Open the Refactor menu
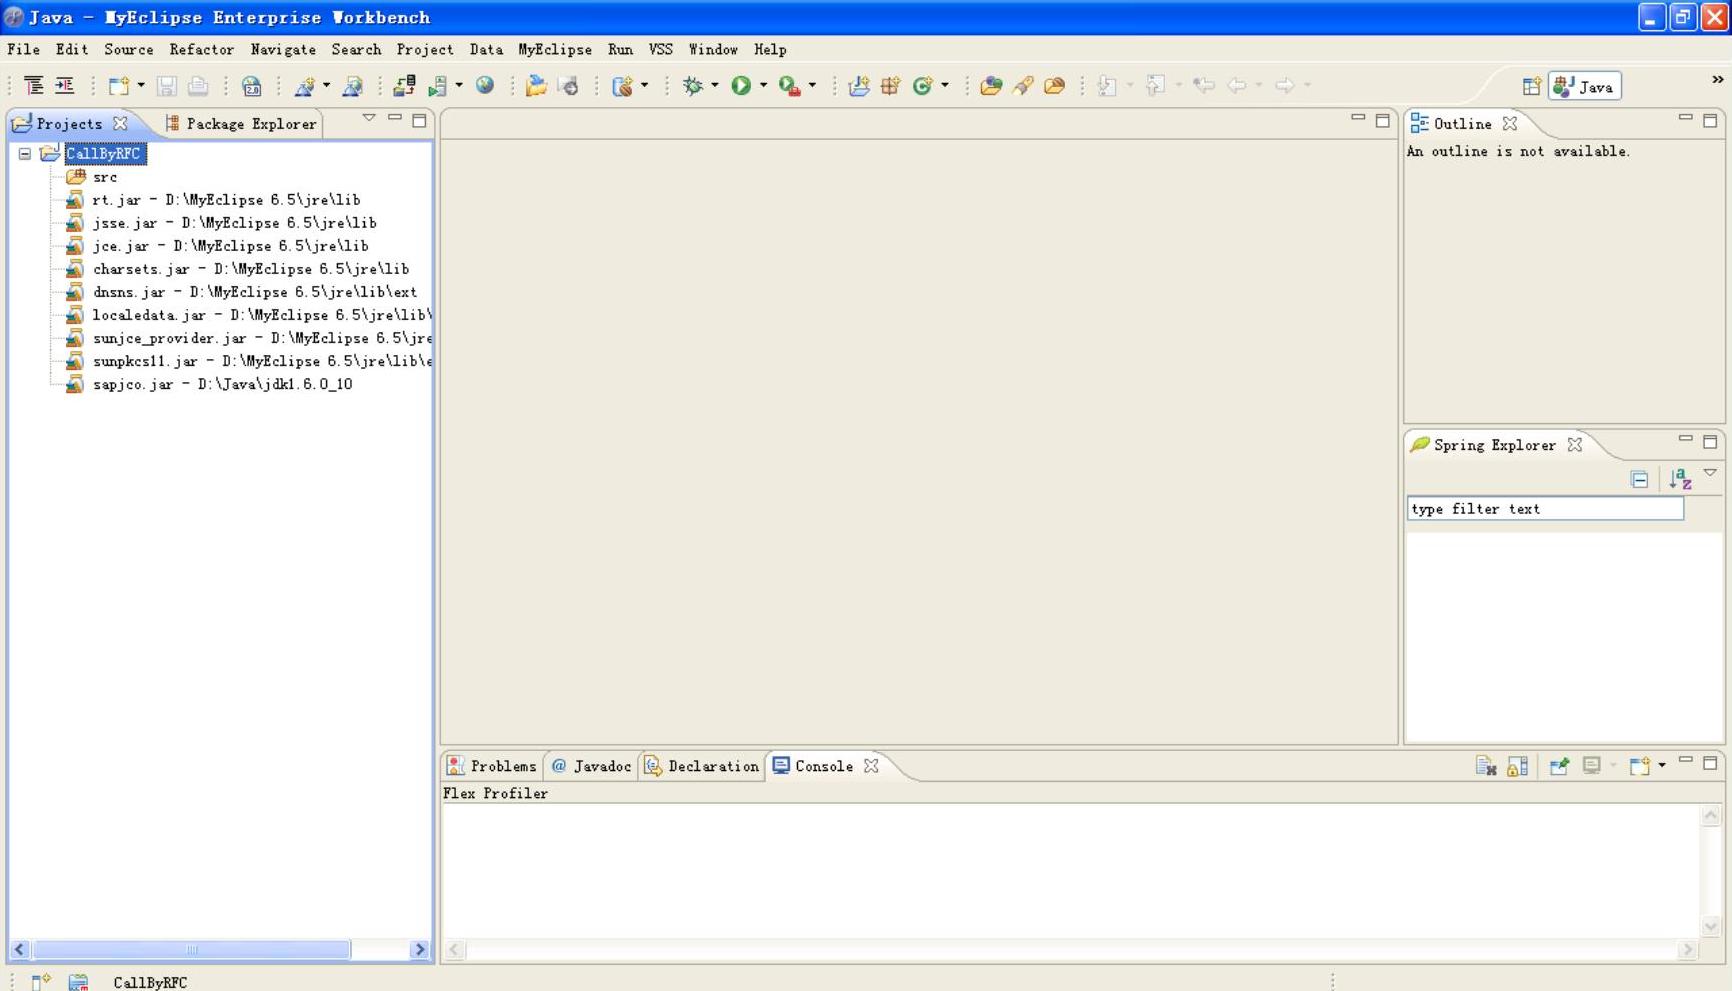Image resolution: width=1732 pixels, height=991 pixels. 201,49
